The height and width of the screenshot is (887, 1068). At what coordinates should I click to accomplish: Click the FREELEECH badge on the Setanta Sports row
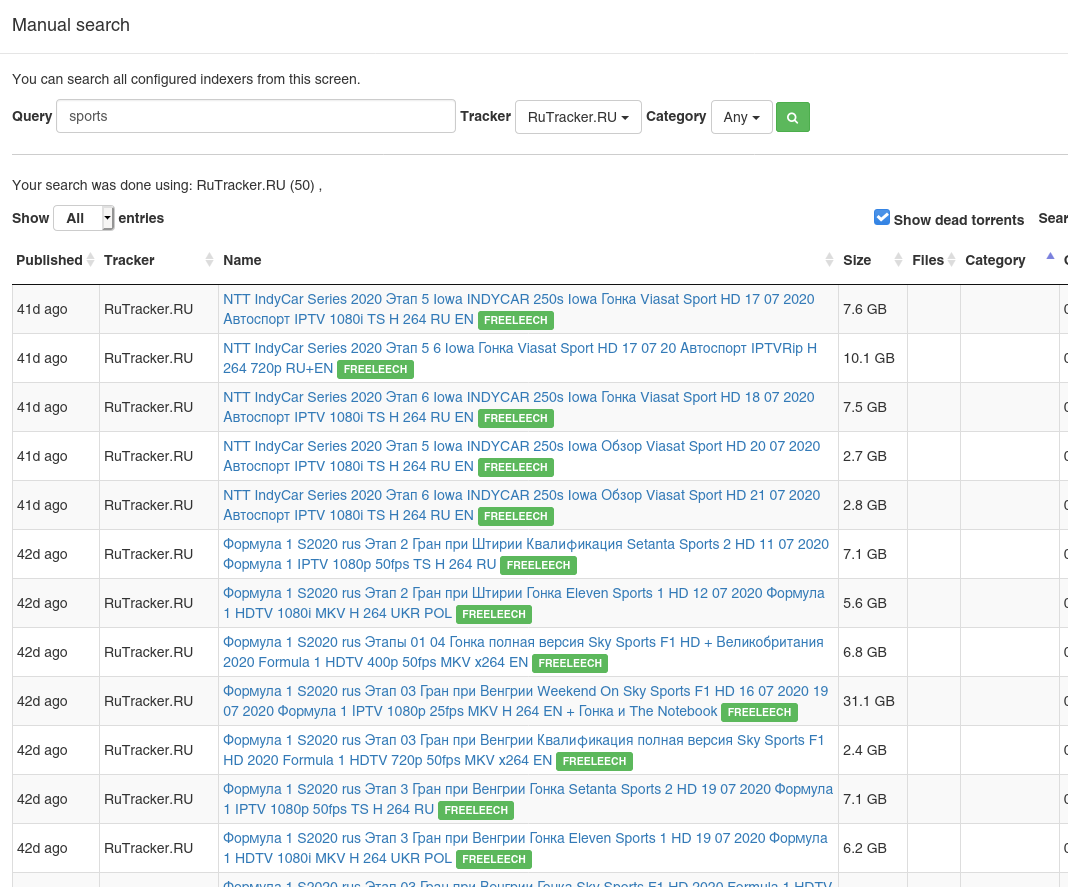(538, 565)
